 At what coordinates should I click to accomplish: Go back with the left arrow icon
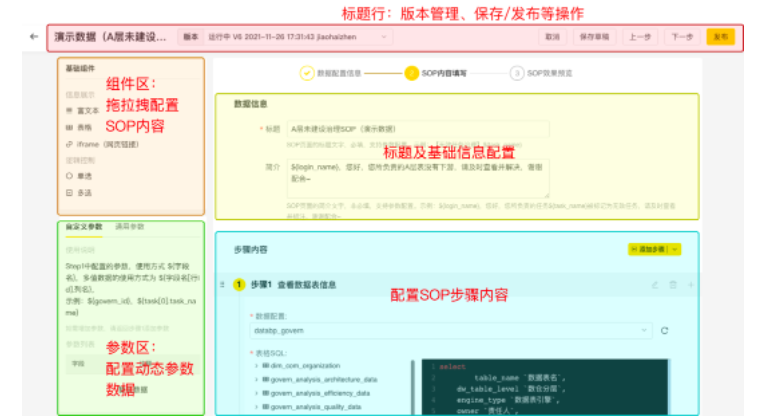point(34,36)
